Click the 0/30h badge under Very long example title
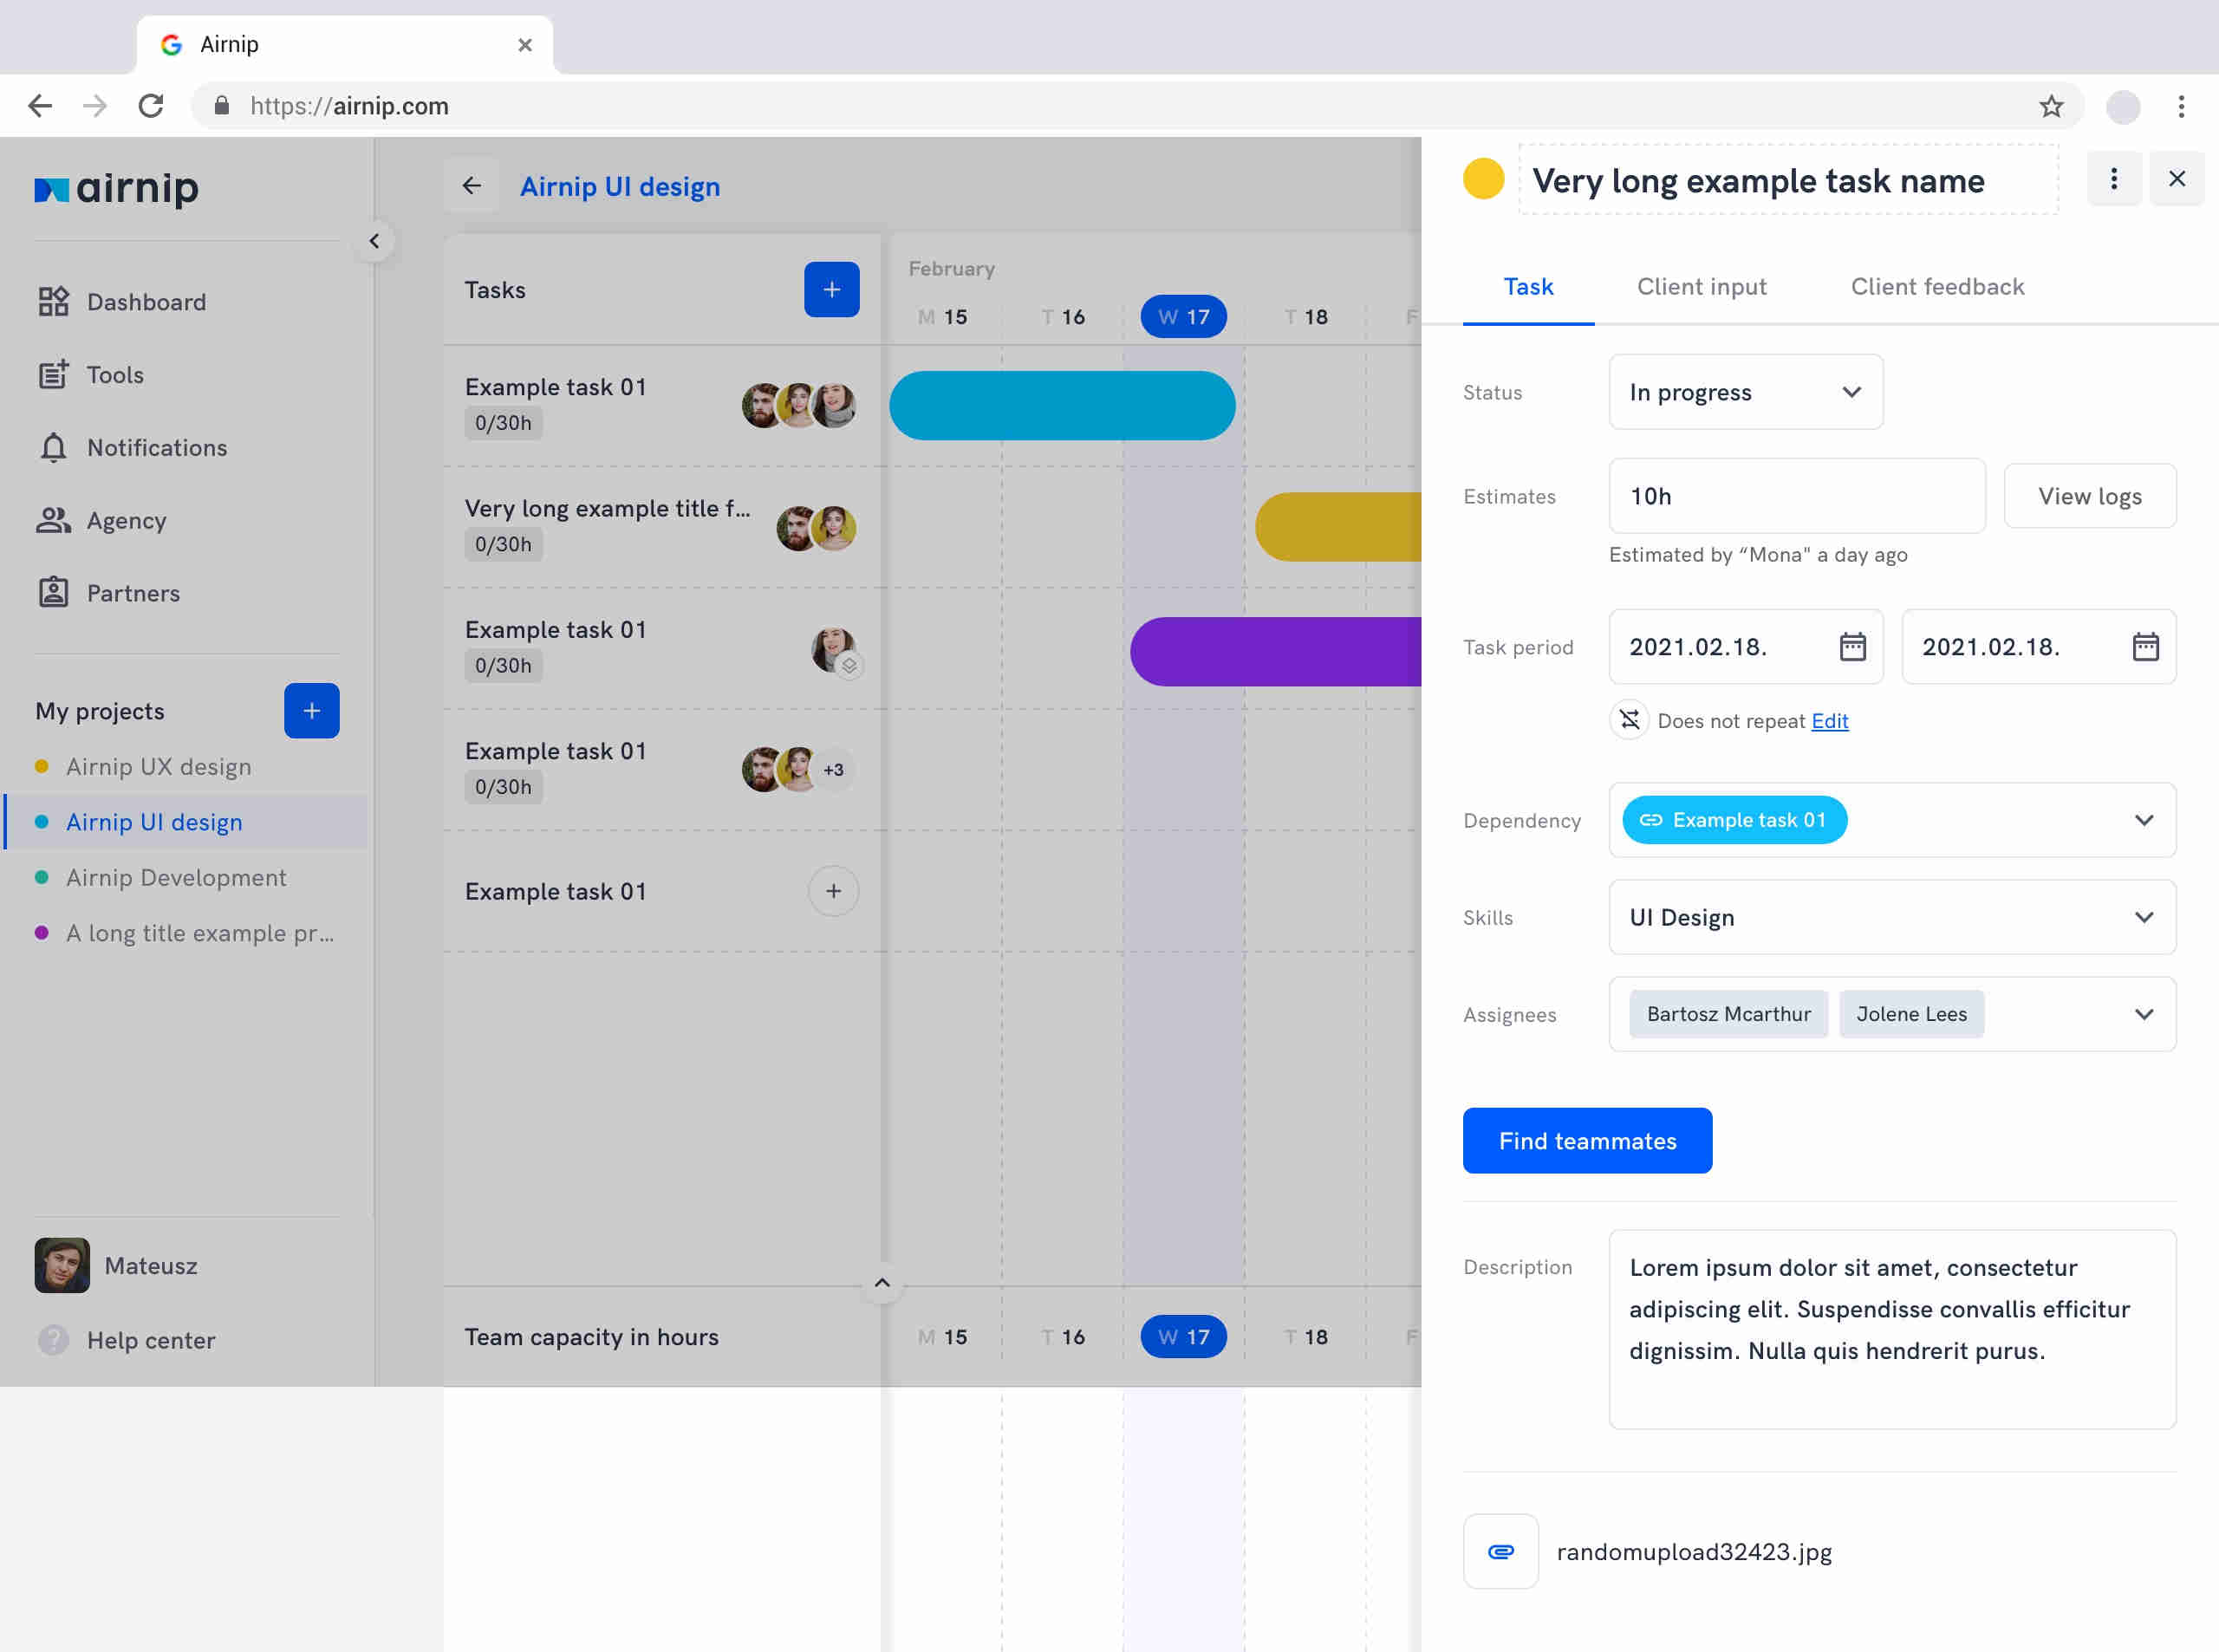Image resolution: width=2219 pixels, height=1652 pixels. [x=503, y=545]
